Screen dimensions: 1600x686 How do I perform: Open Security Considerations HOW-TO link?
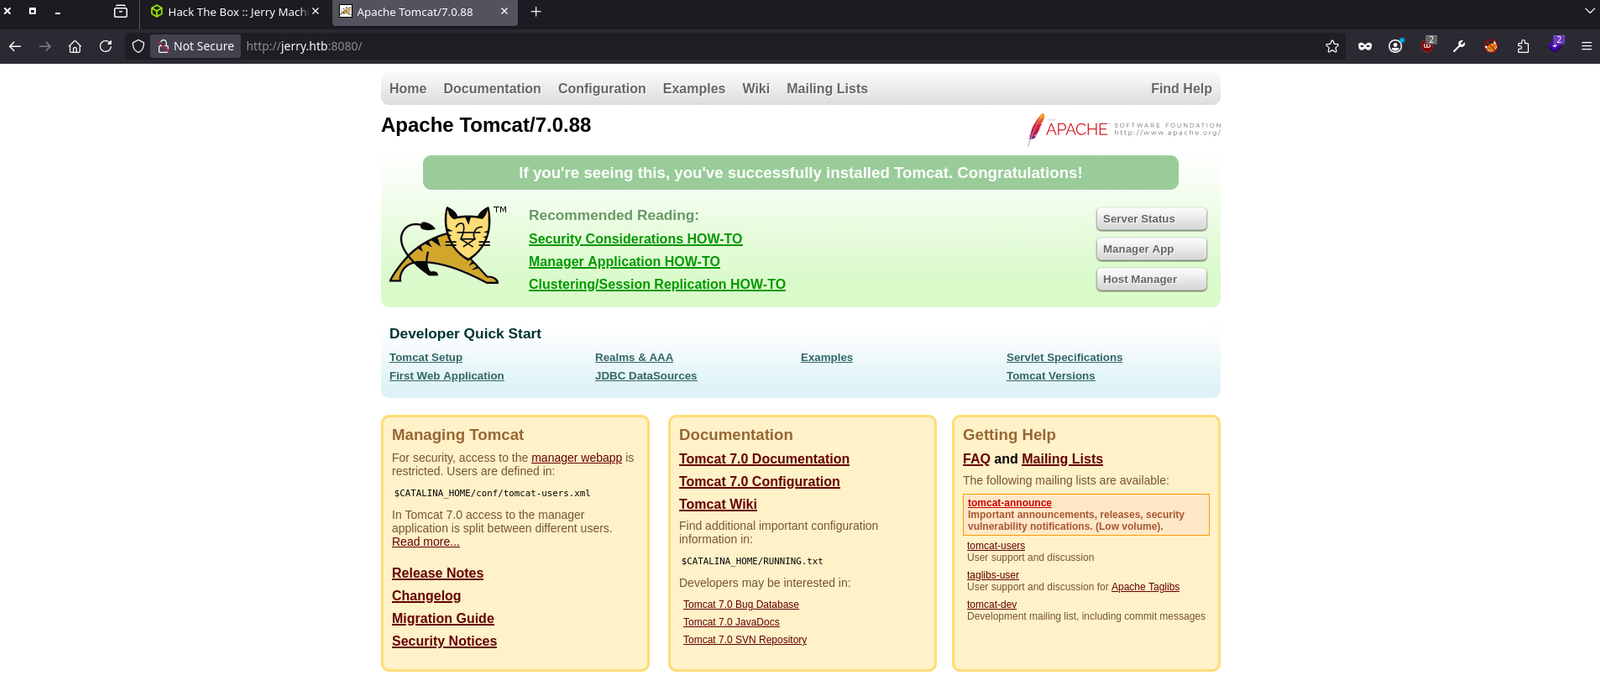click(636, 239)
